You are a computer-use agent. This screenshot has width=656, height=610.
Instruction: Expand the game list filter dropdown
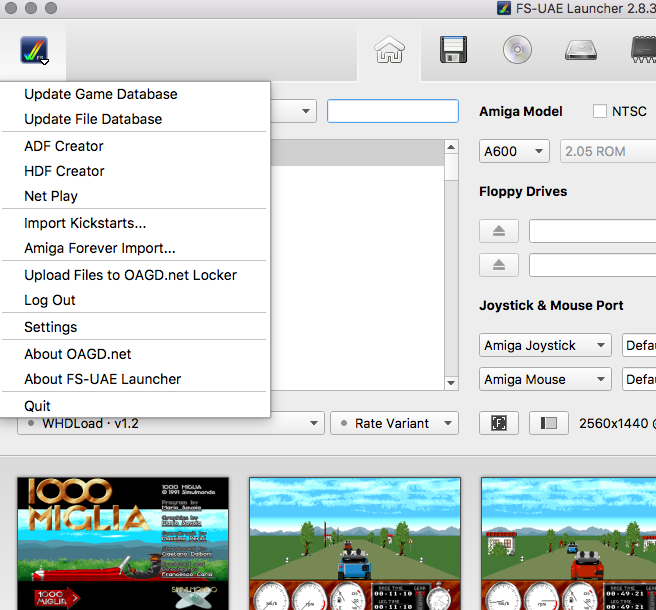pos(305,111)
